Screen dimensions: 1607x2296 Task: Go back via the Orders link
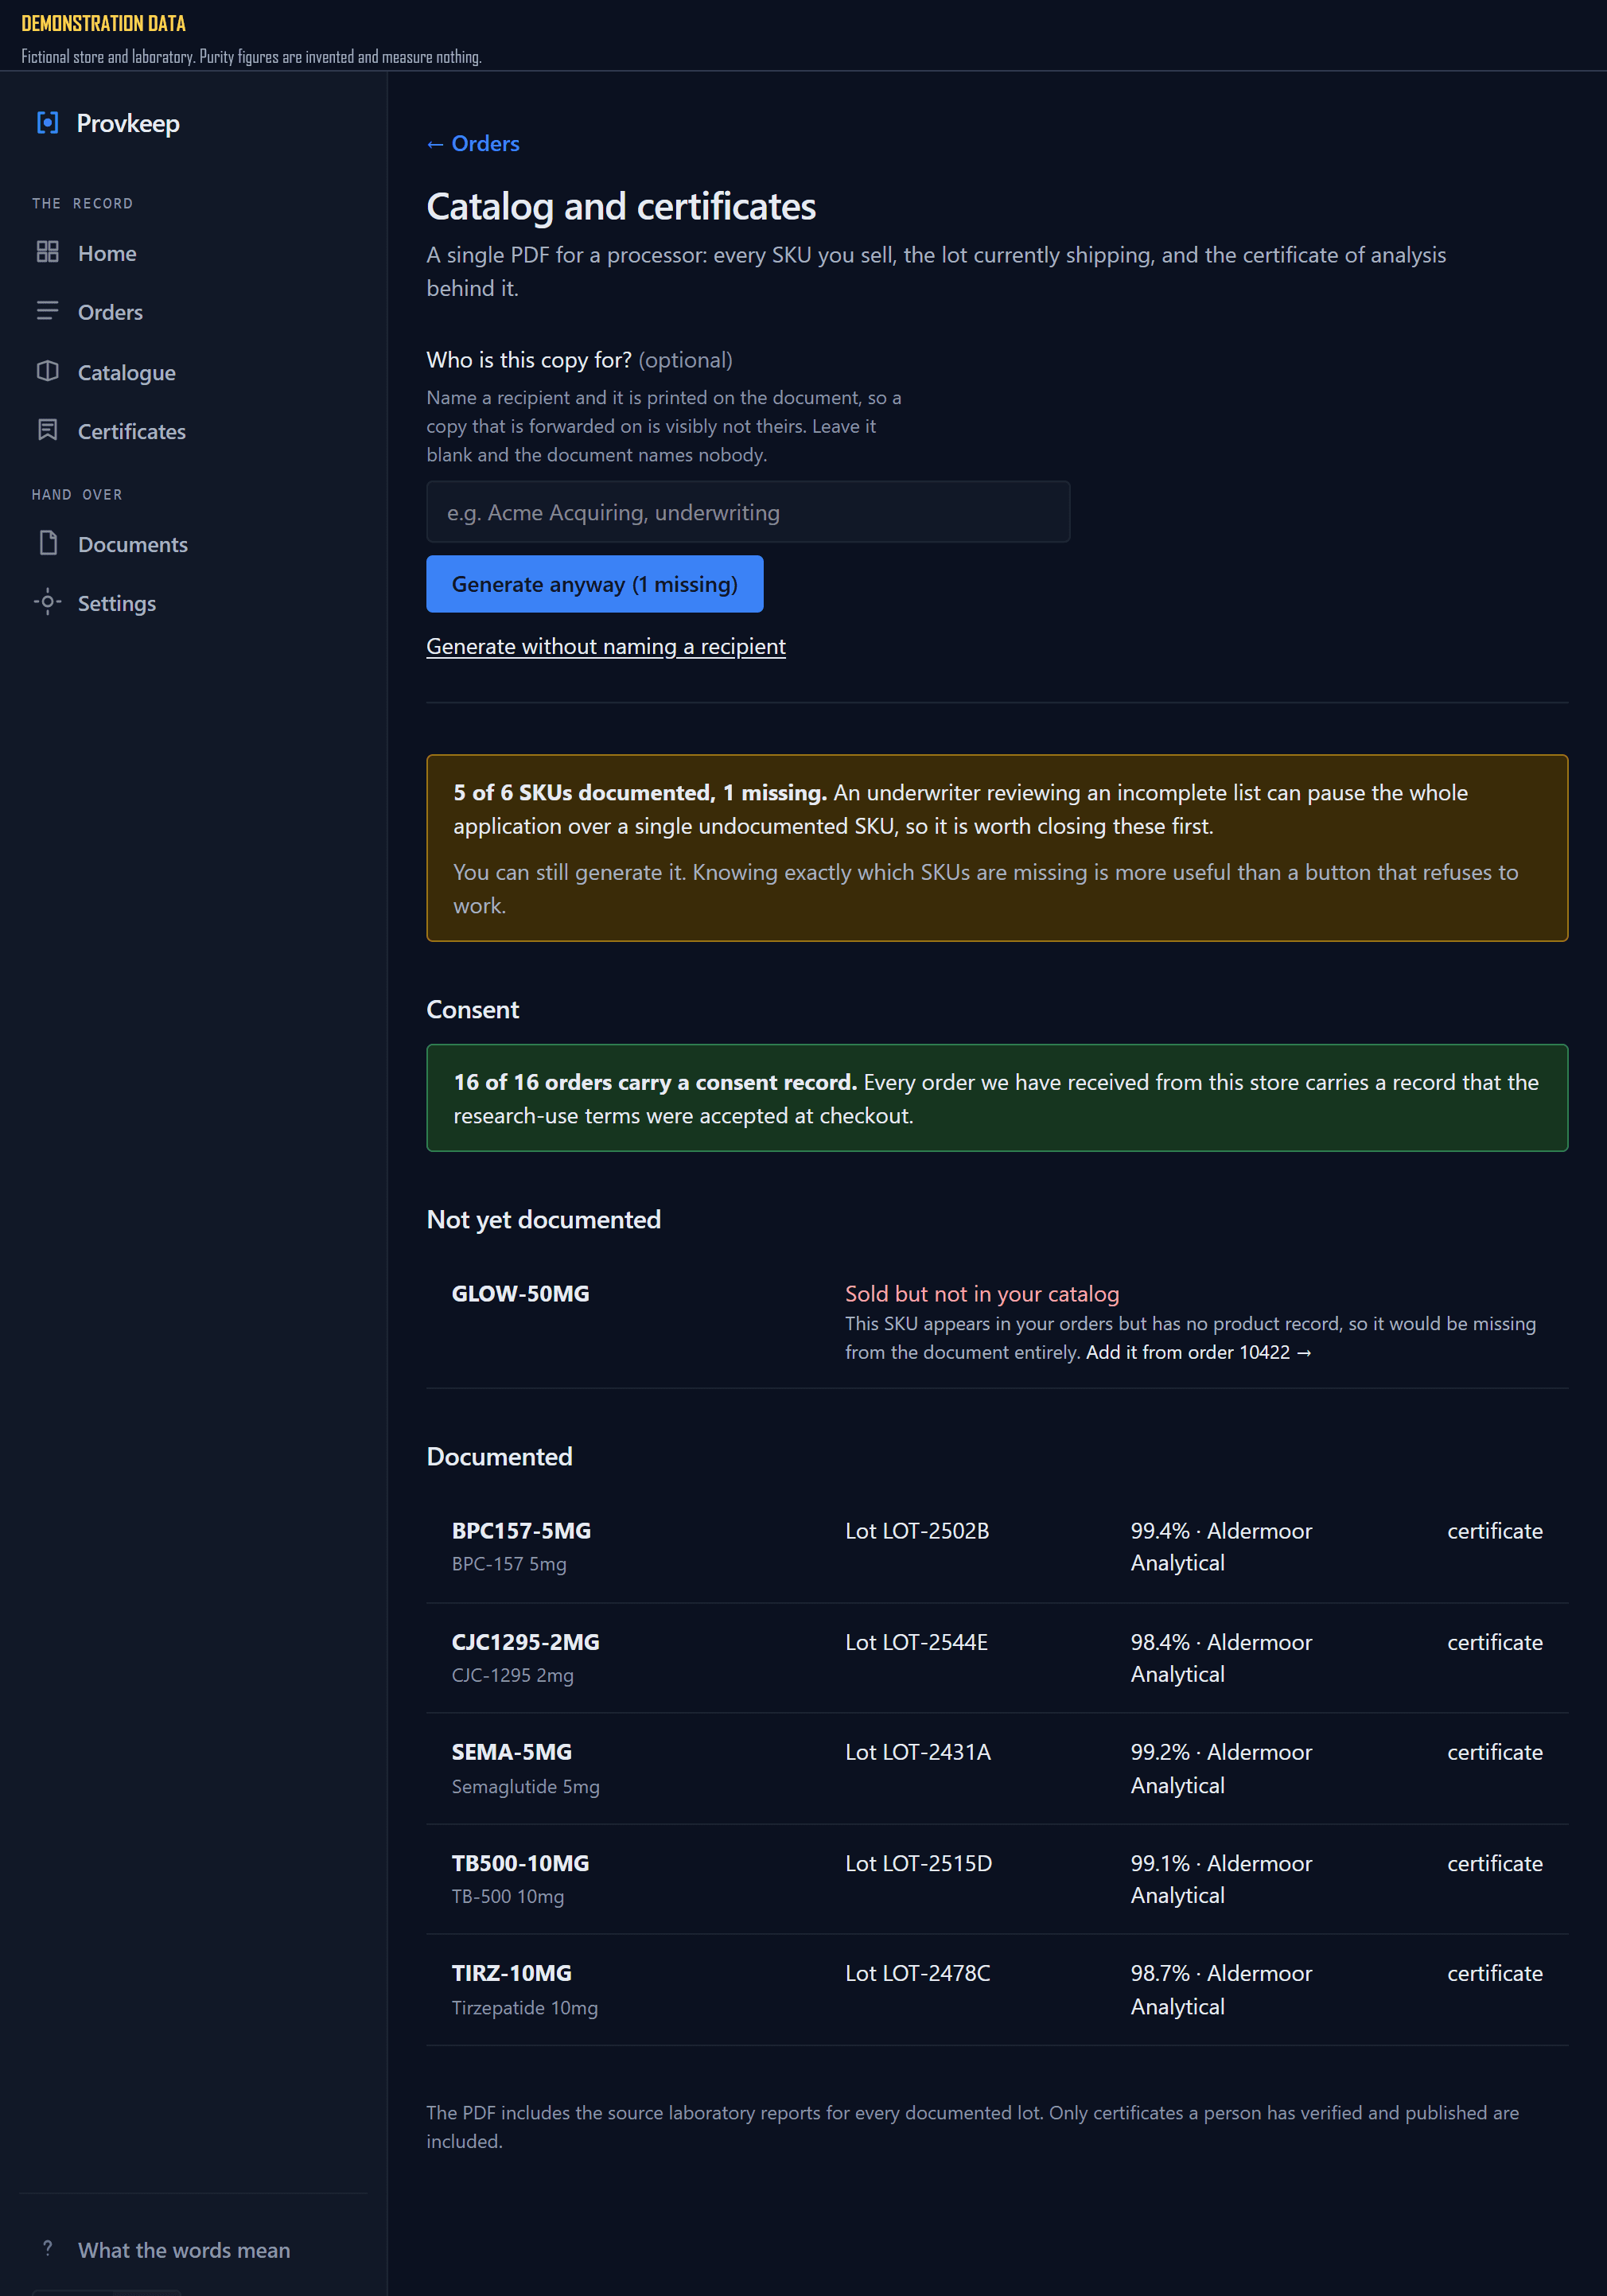pyautogui.click(x=473, y=143)
